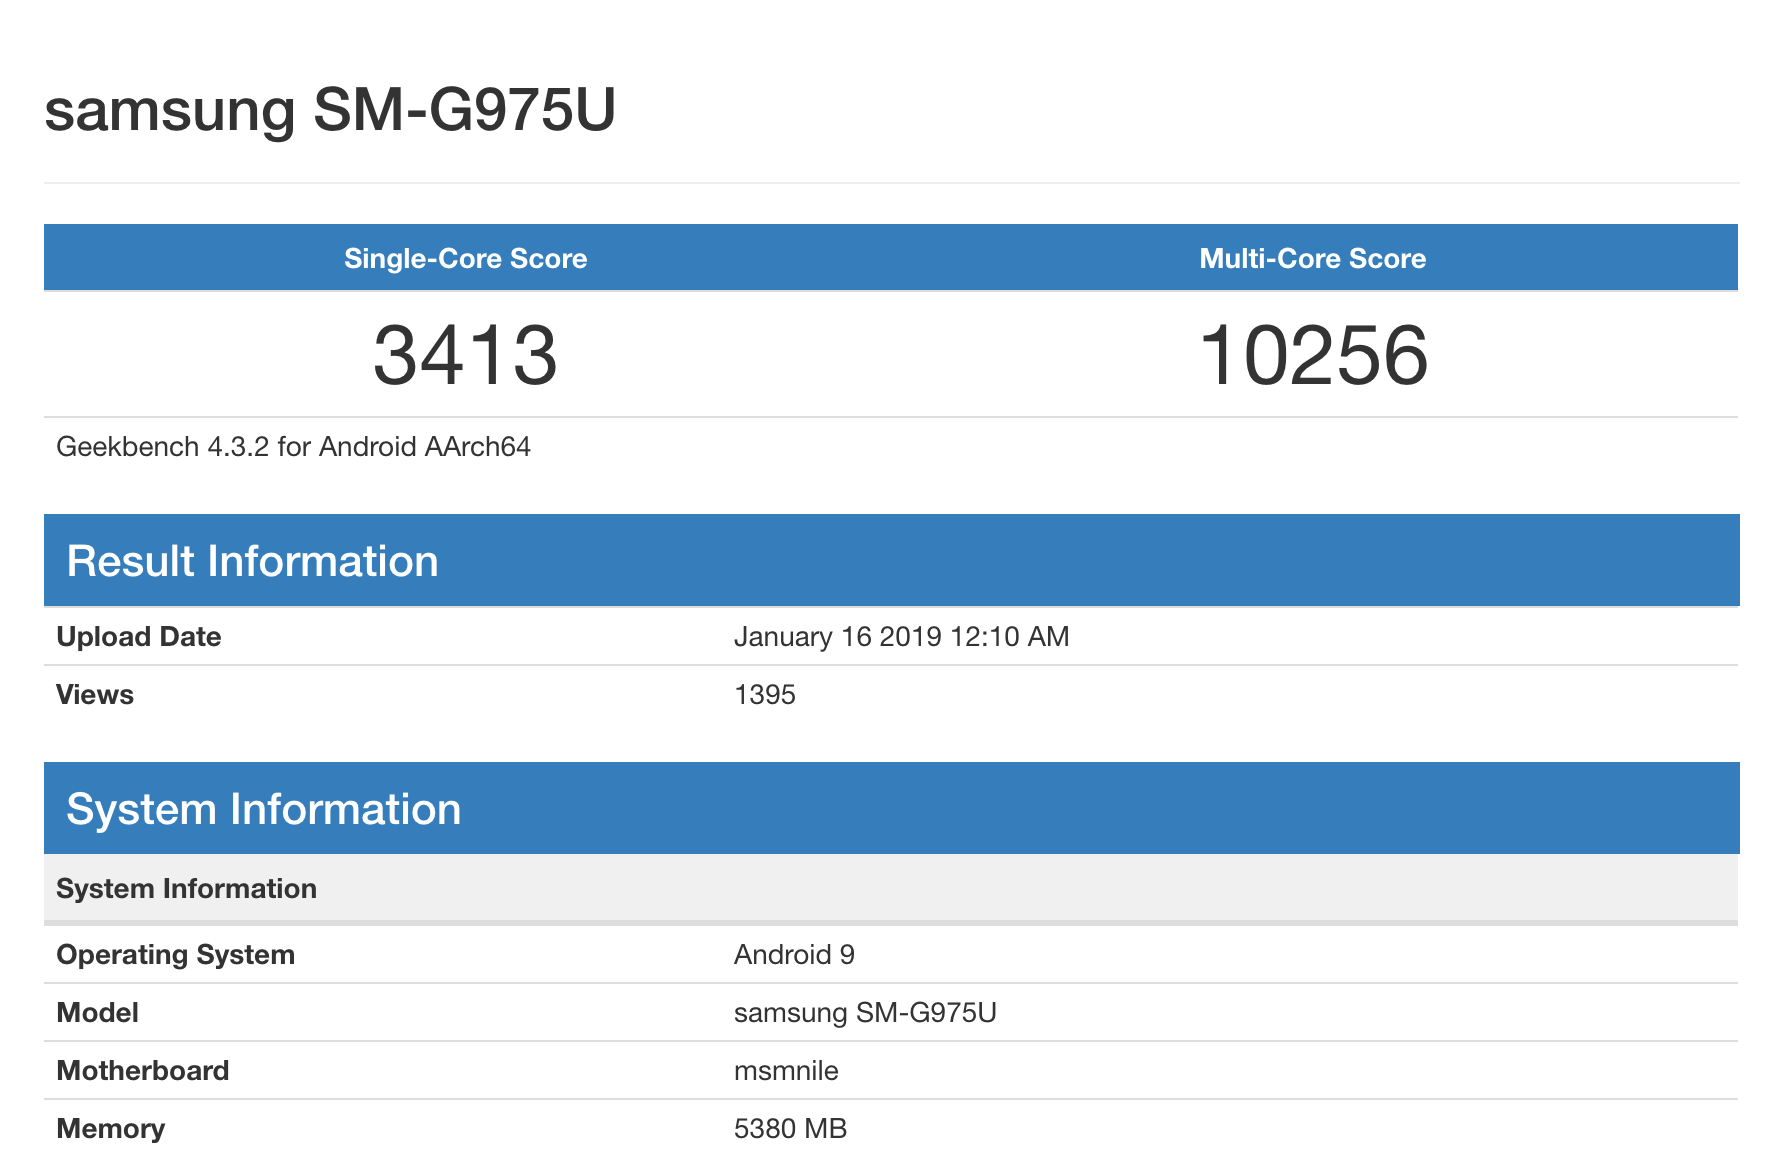Click the Upload Date row label
The height and width of the screenshot is (1166, 1782).
[139, 637]
